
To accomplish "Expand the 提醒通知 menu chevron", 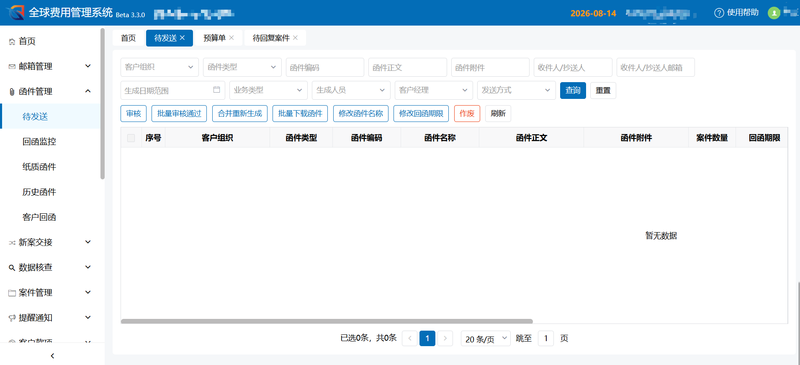I will 88,318.
